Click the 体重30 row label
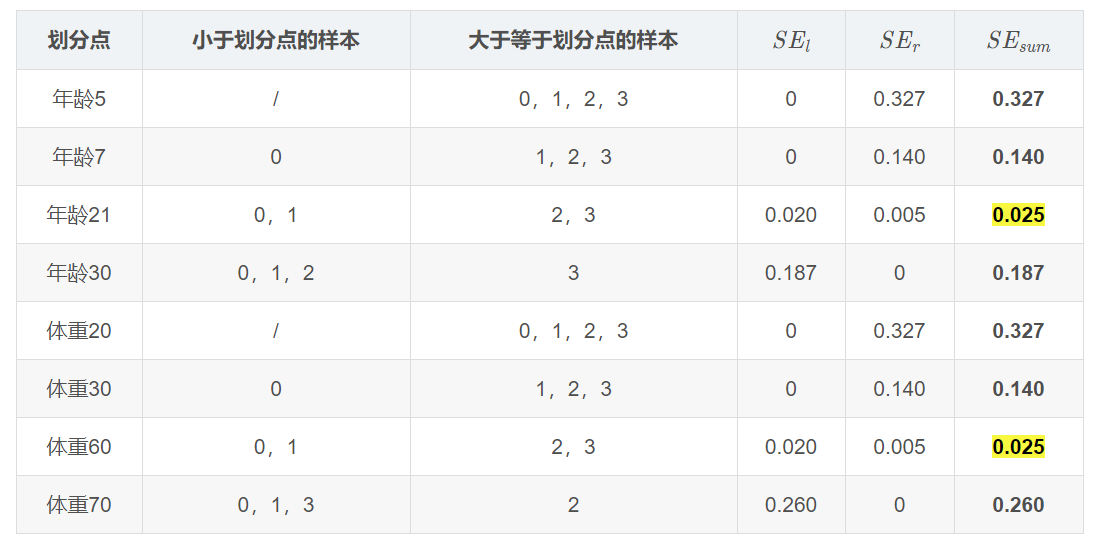 coord(79,389)
